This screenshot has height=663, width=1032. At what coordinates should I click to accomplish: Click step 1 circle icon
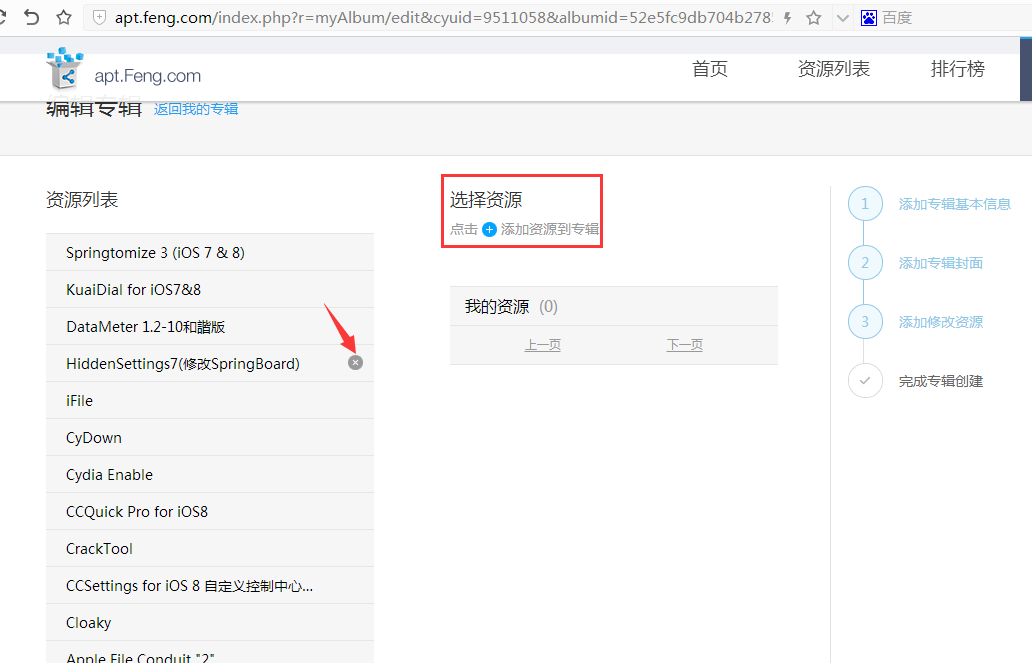tap(865, 203)
